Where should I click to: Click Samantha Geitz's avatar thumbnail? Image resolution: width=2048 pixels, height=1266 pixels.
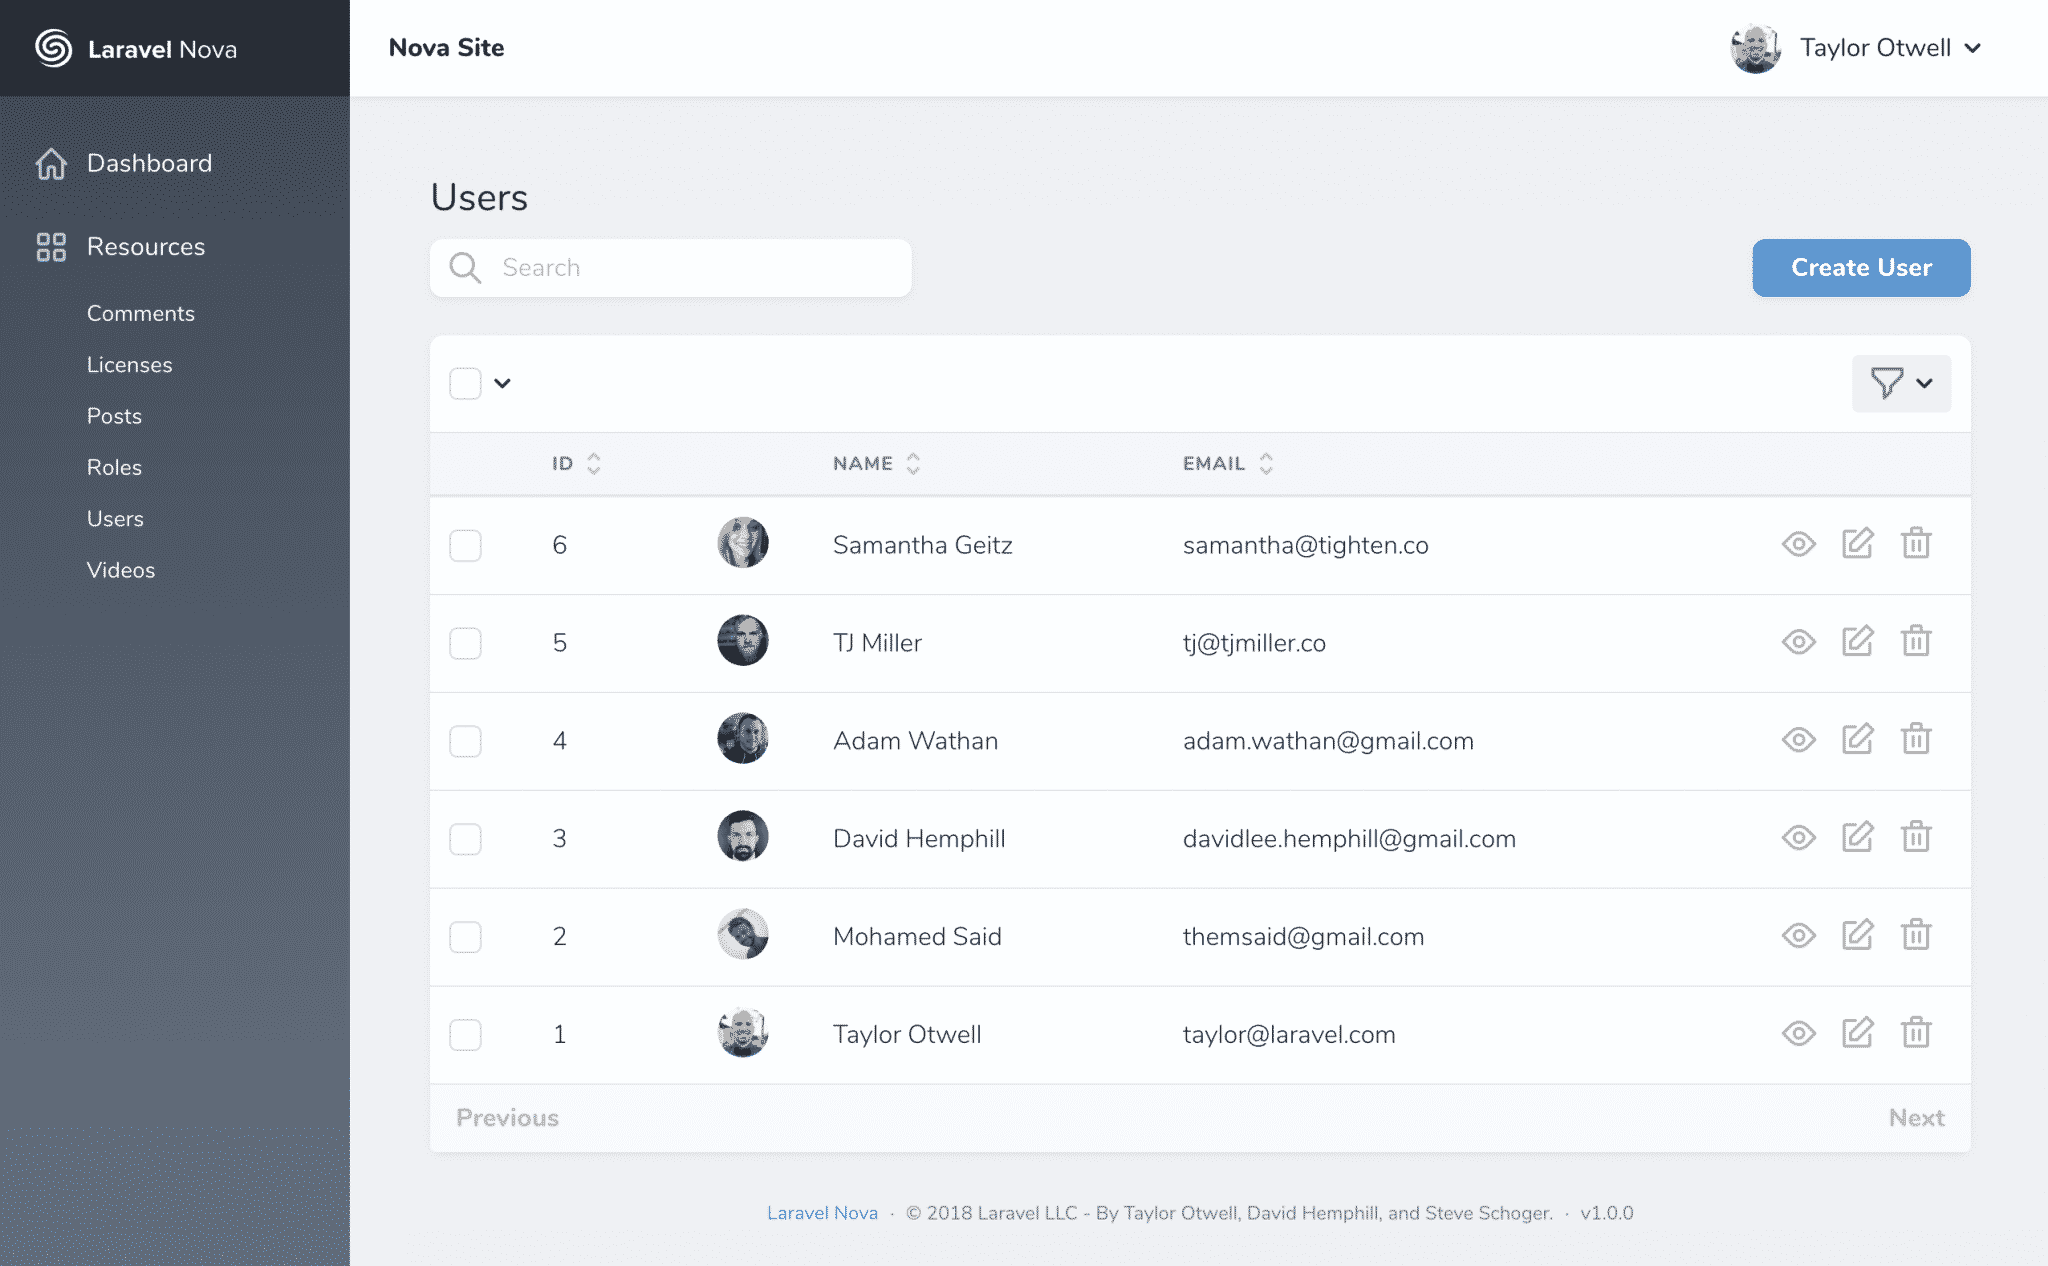point(743,543)
